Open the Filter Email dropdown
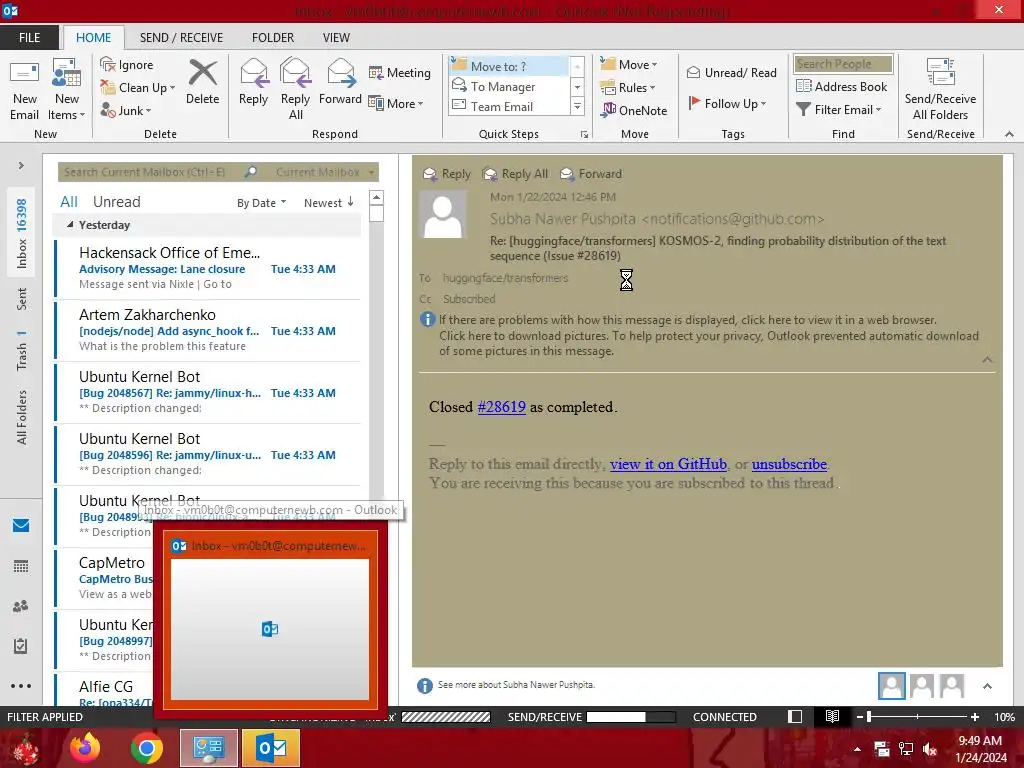This screenshot has width=1024, height=768. pyautogui.click(x=839, y=110)
